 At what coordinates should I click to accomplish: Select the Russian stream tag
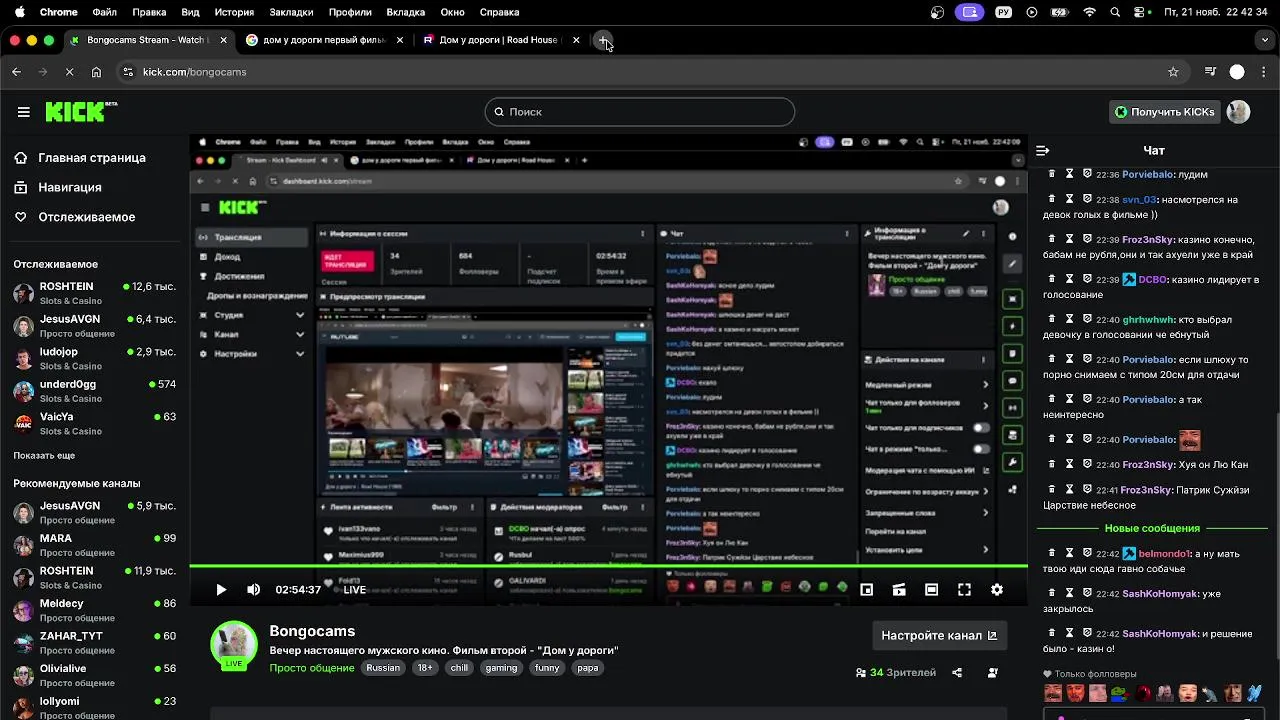coord(383,668)
